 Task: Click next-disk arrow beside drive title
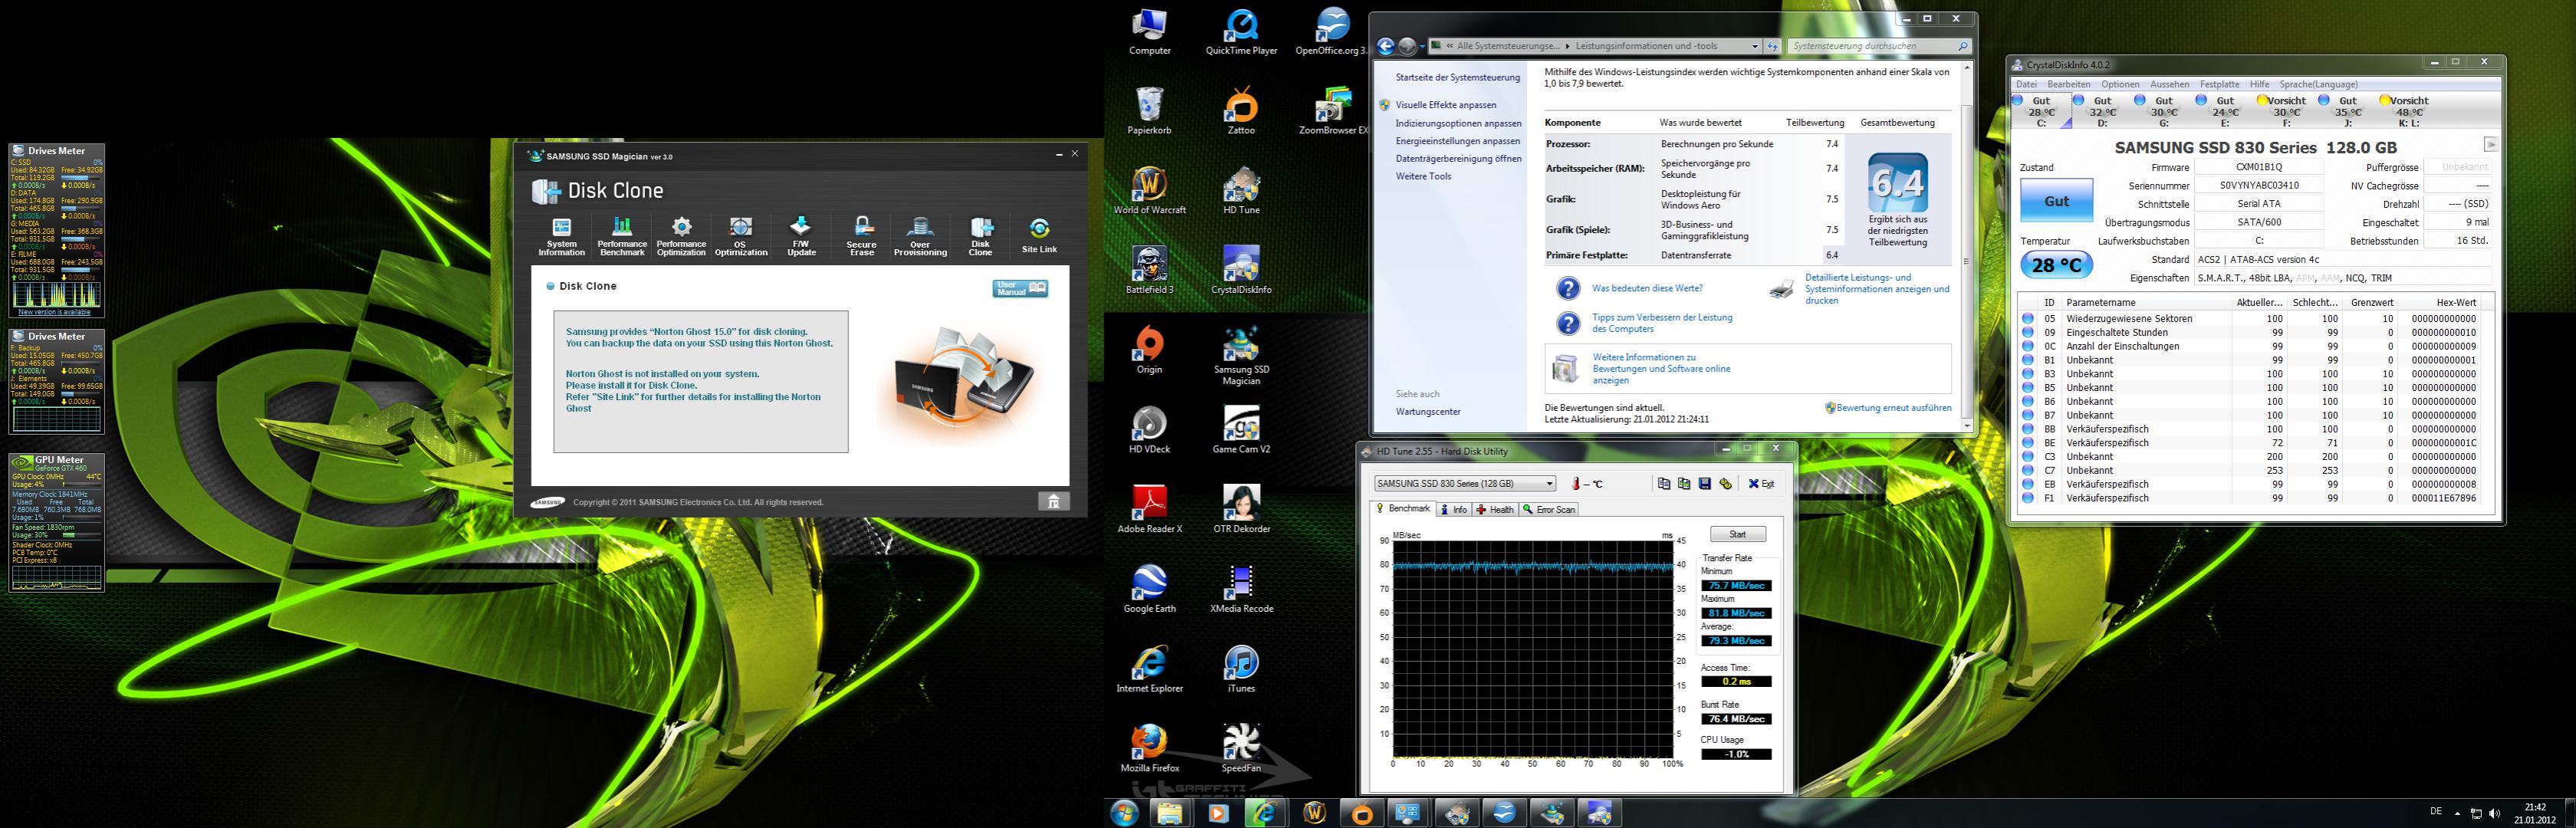pos(2490,144)
